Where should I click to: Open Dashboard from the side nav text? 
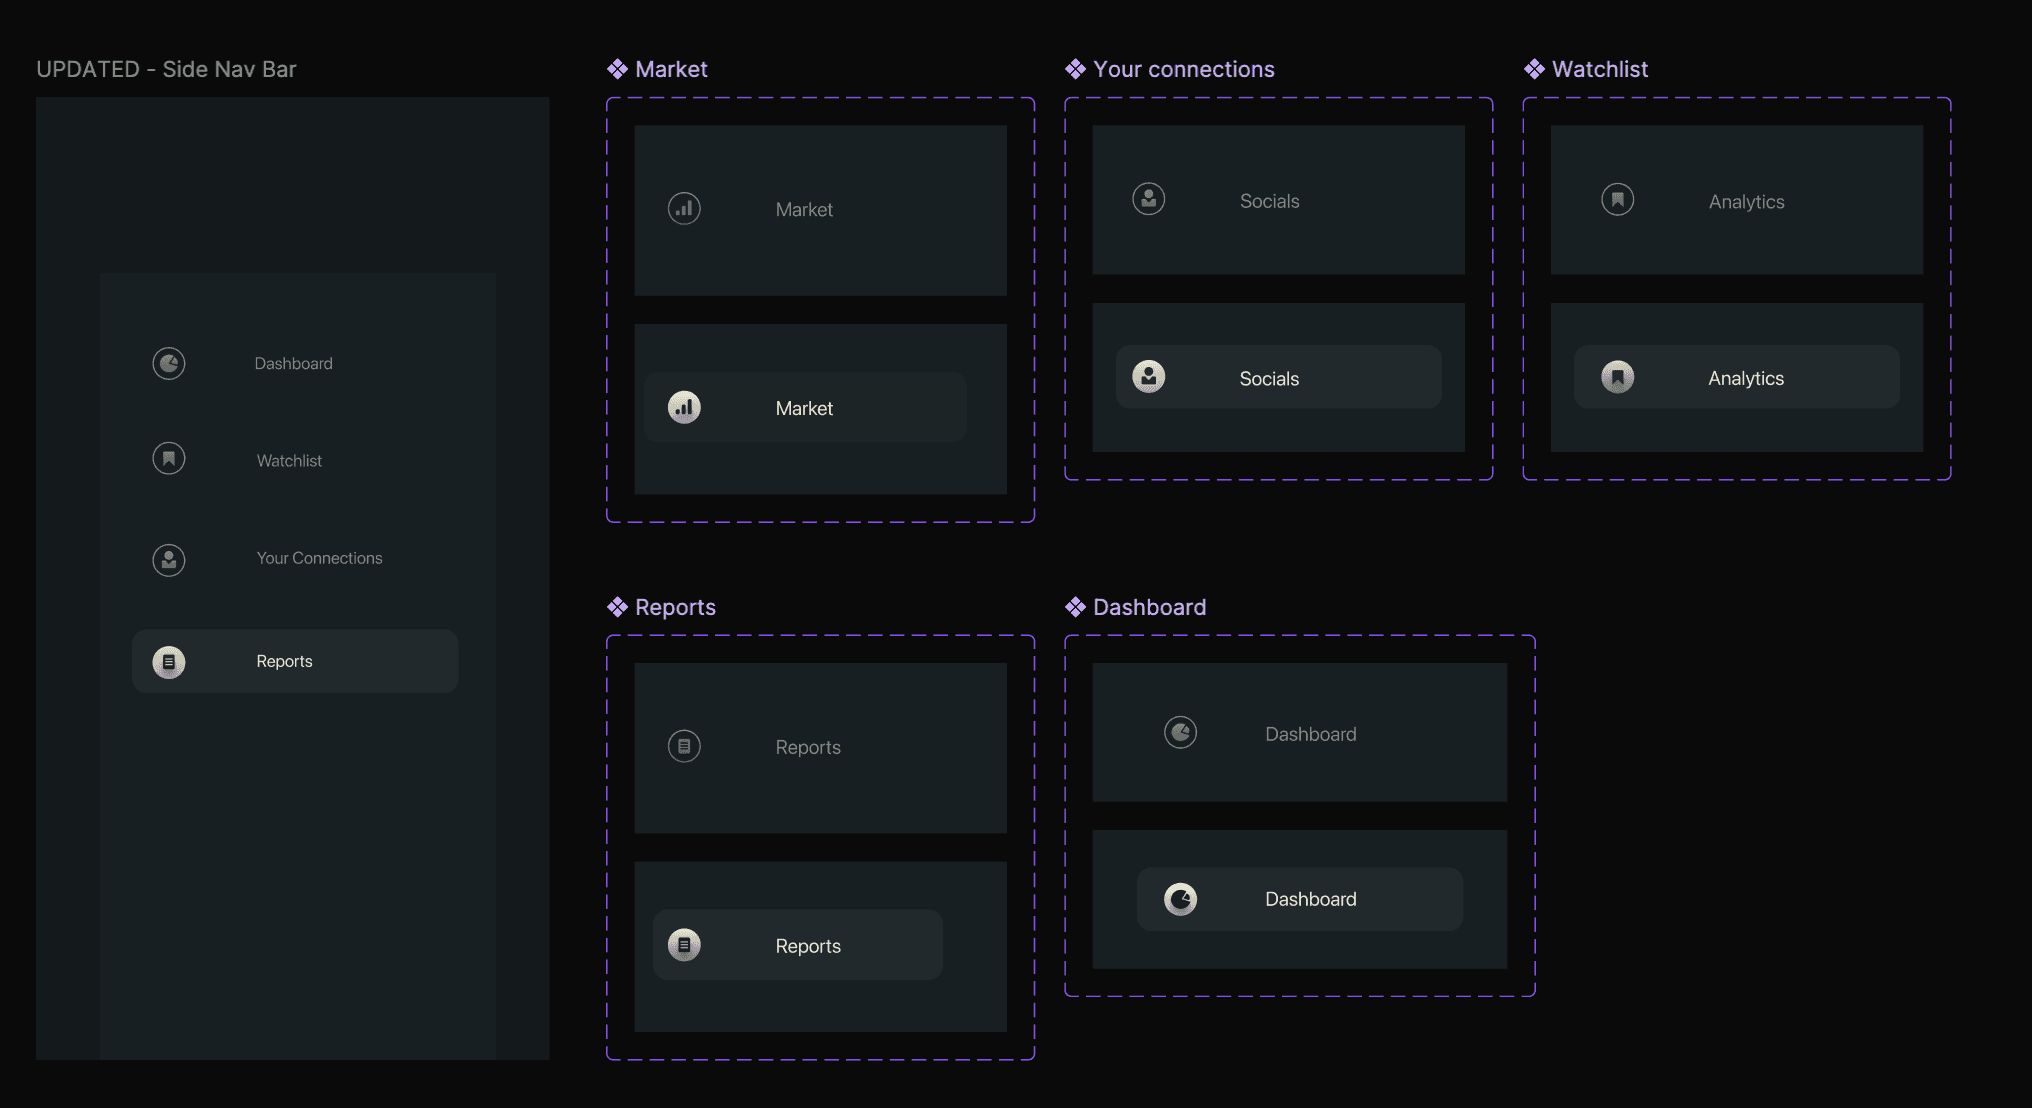293,364
